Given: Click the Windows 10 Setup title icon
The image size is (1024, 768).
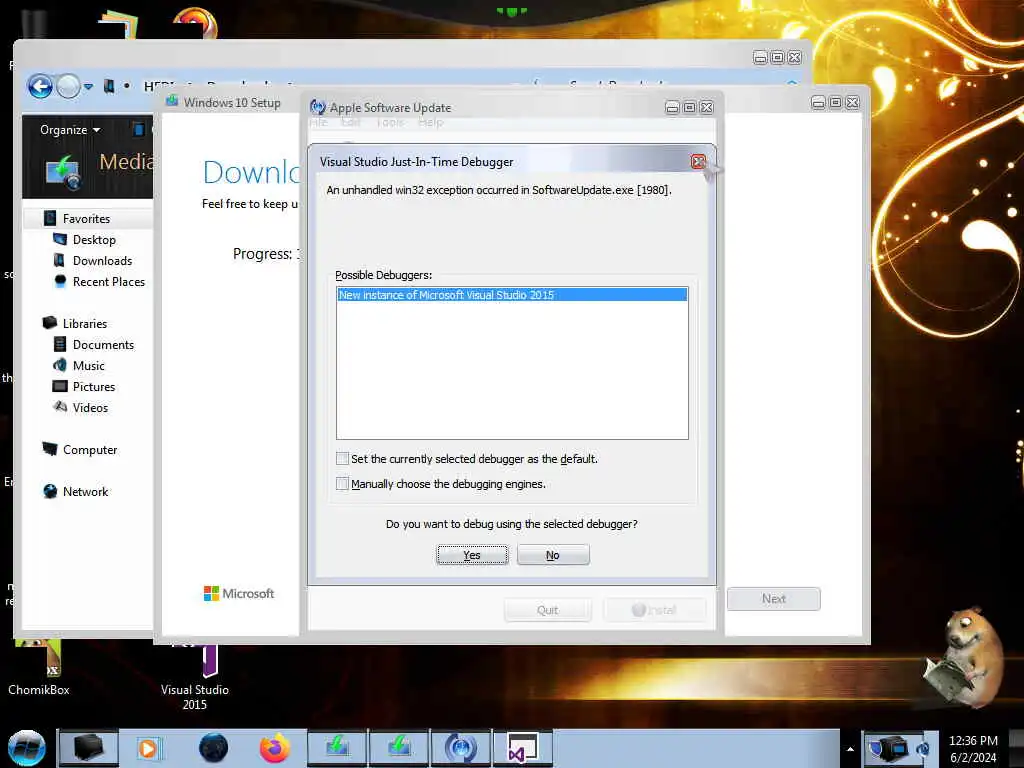Looking at the screenshot, I should tap(172, 101).
